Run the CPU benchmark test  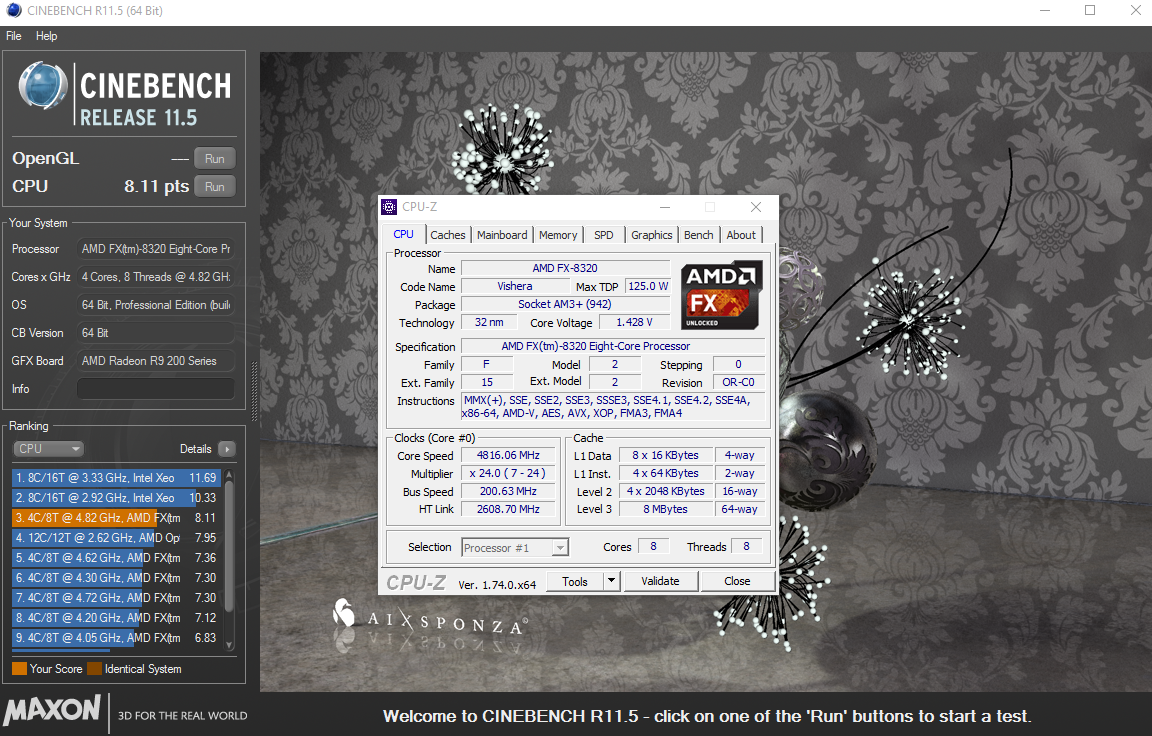click(x=215, y=187)
